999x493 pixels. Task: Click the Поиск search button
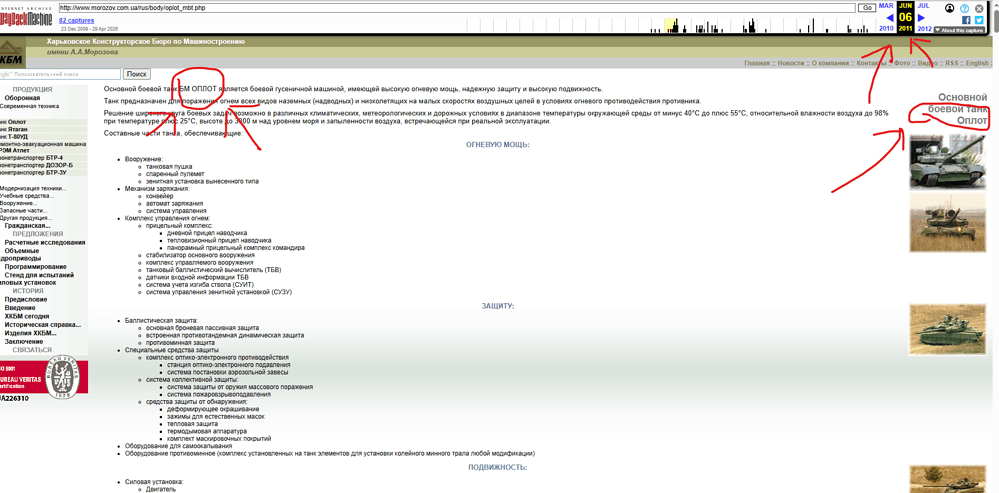[136, 74]
